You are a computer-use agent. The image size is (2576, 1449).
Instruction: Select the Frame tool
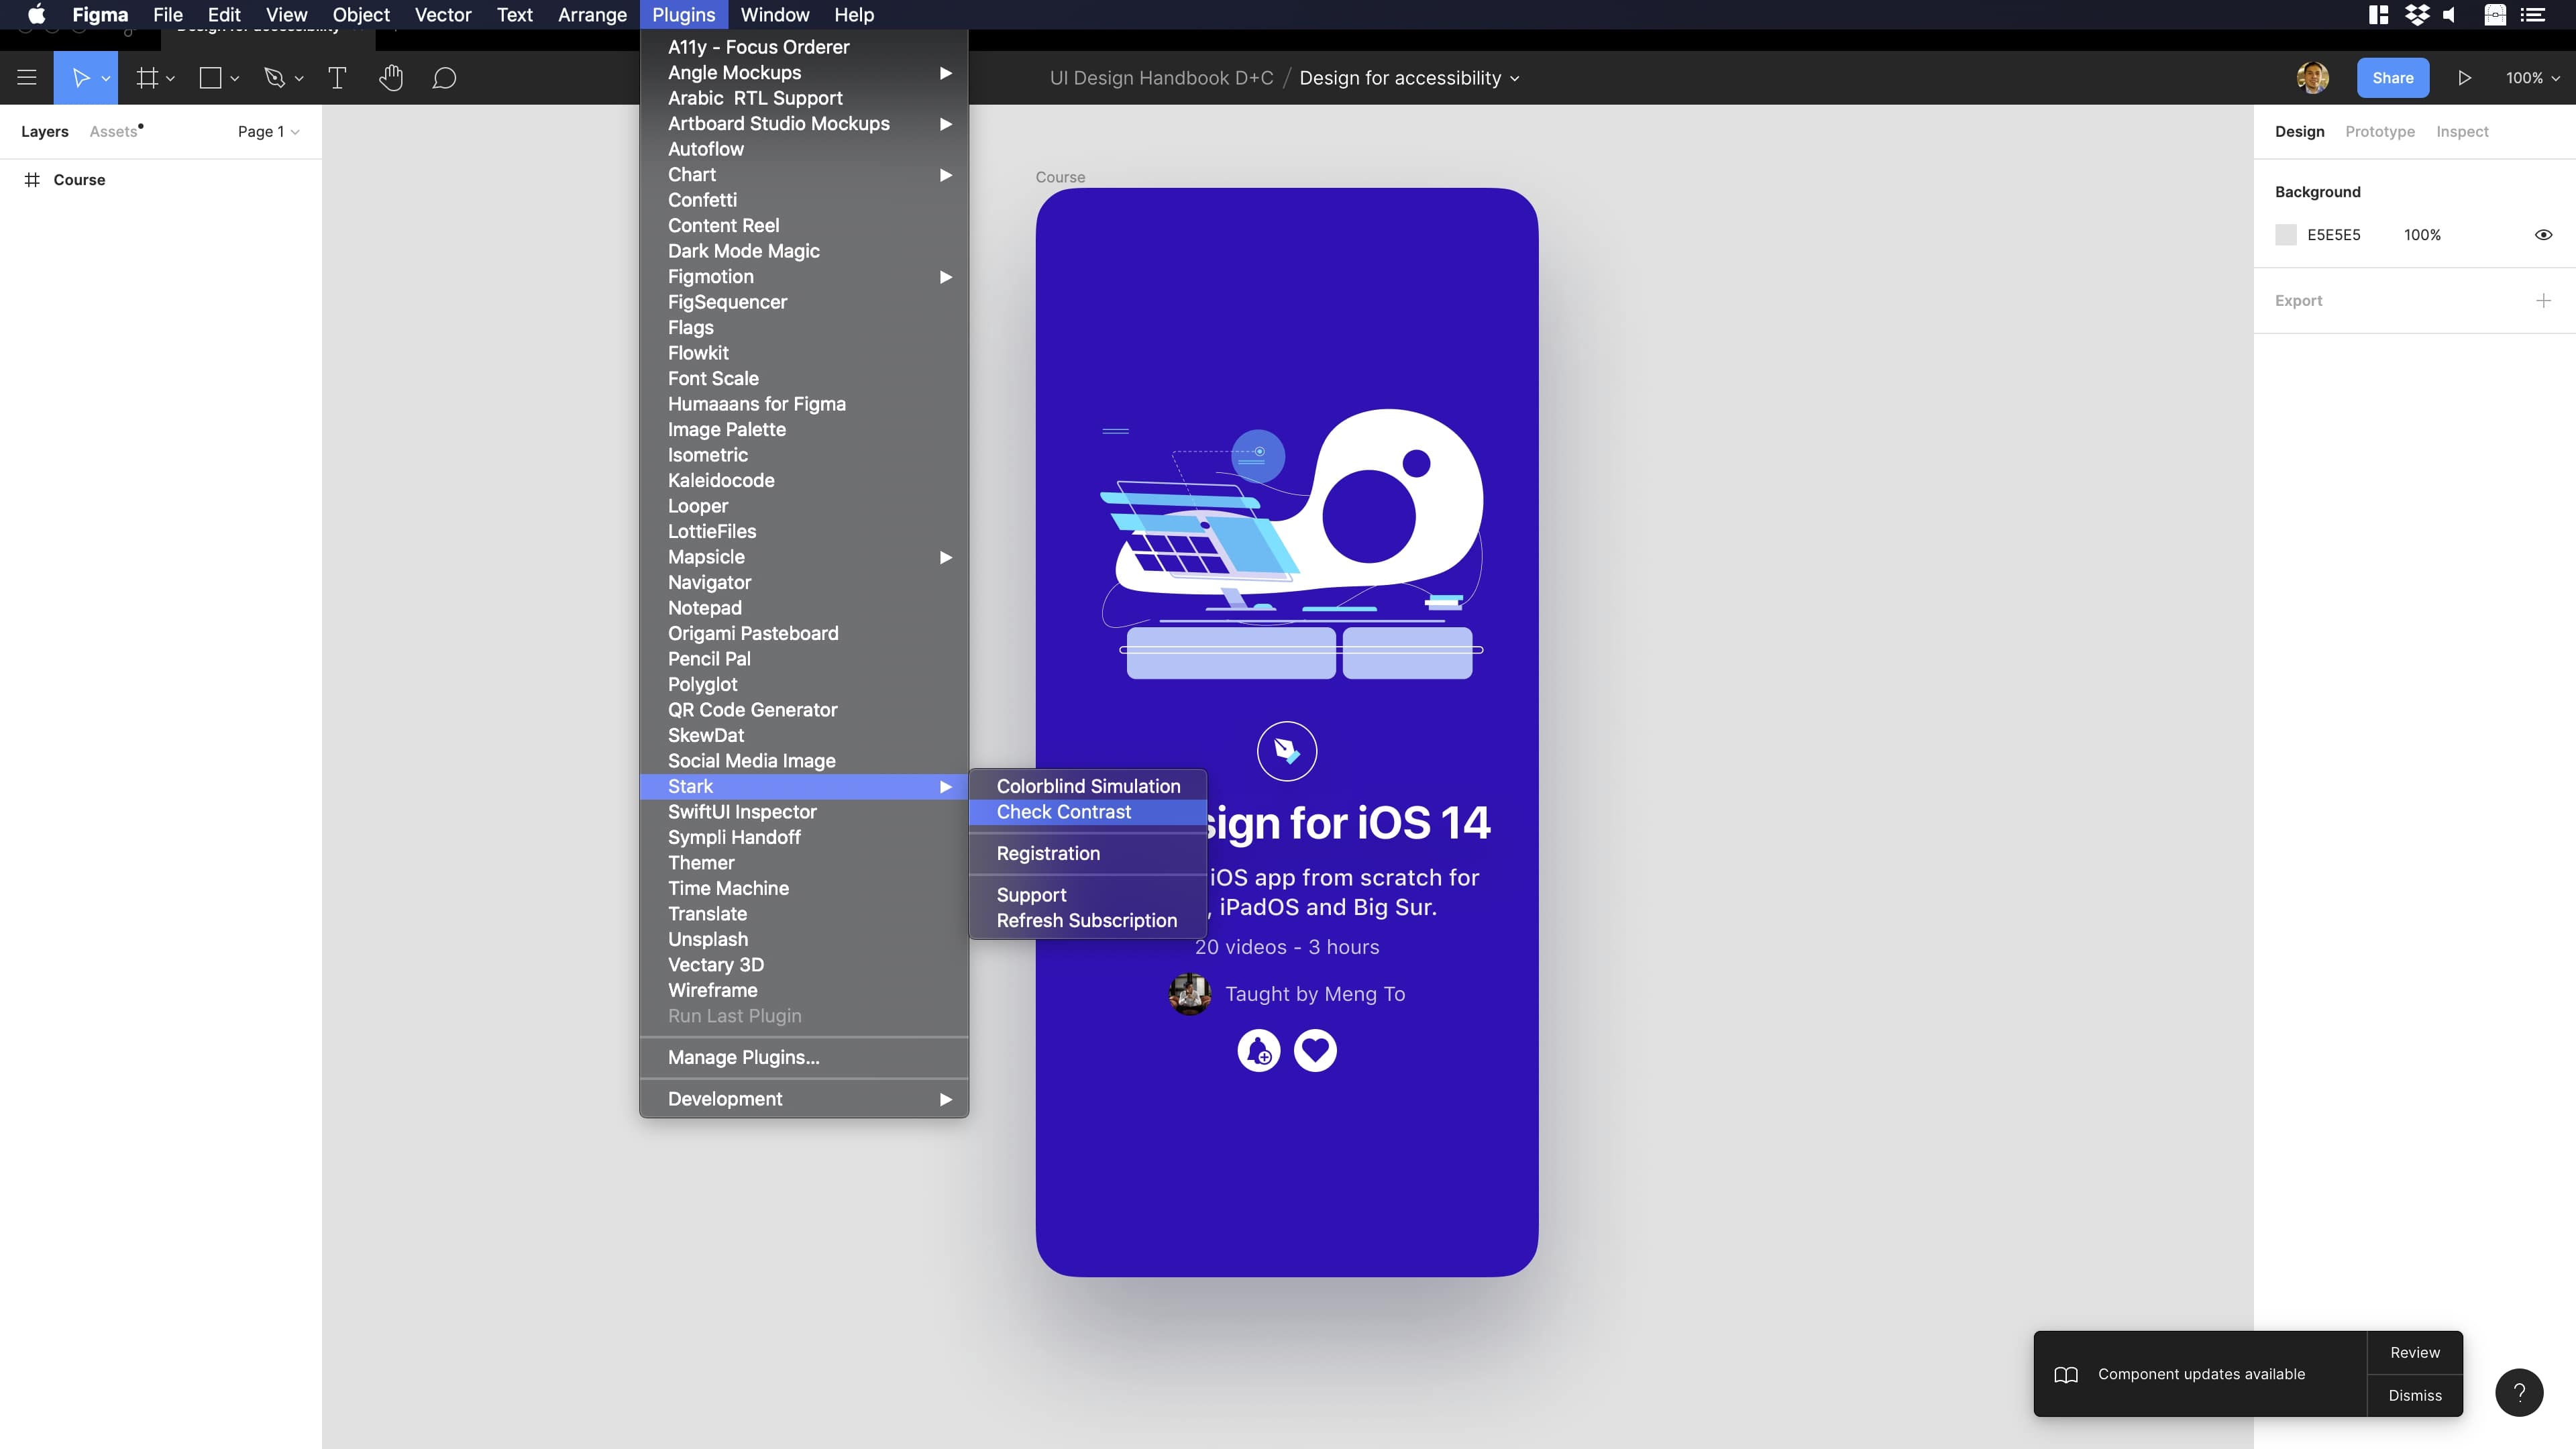147,77
